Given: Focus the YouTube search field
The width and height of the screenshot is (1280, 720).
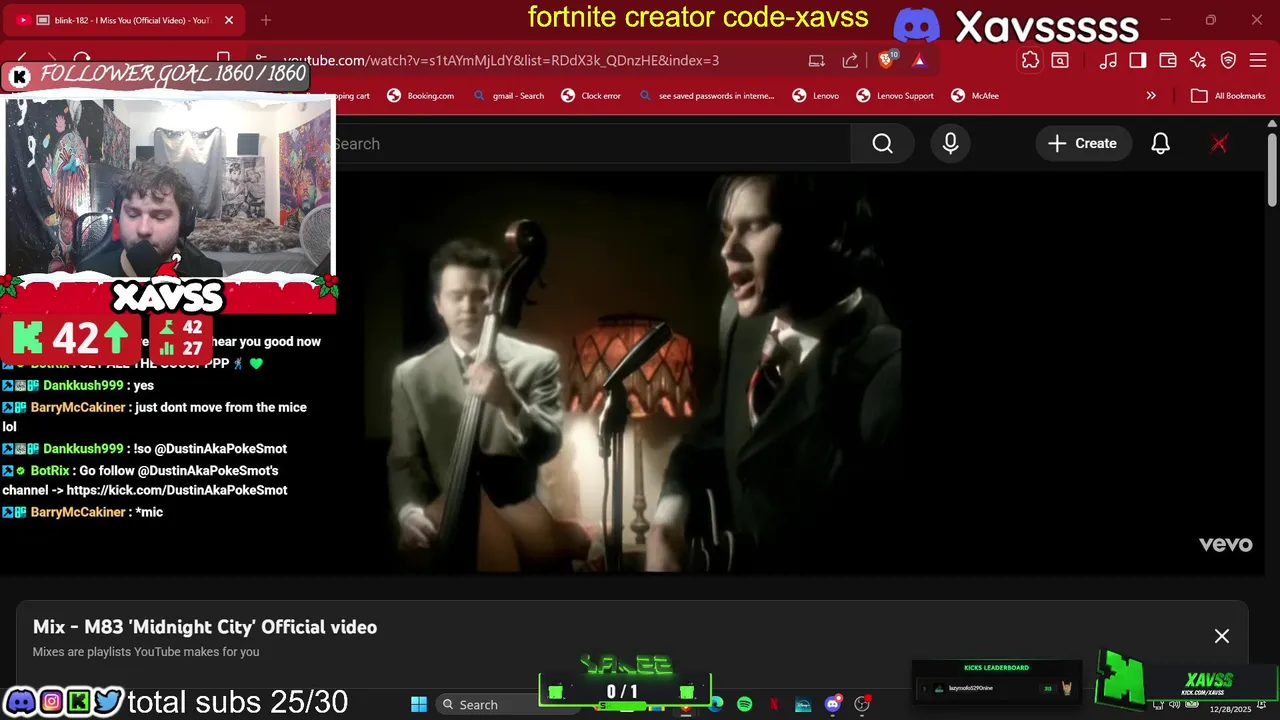Looking at the screenshot, I should (590, 144).
